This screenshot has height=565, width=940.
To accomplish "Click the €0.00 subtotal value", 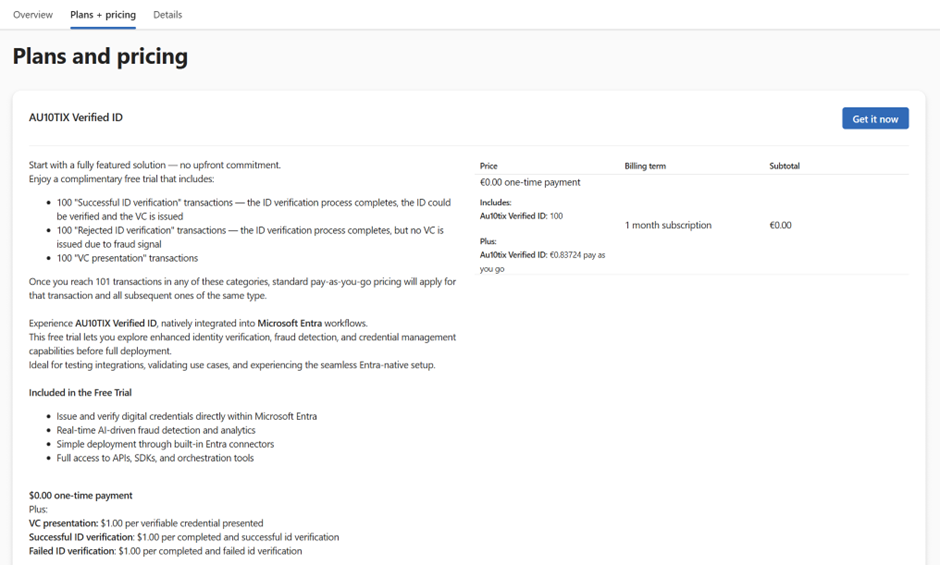I will [x=780, y=225].
